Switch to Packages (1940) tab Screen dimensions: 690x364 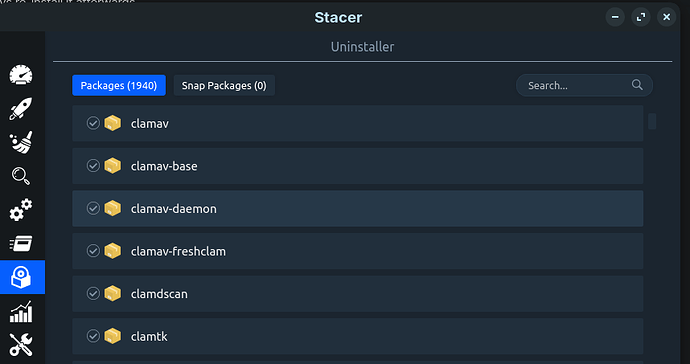click(x=119, y=85)
